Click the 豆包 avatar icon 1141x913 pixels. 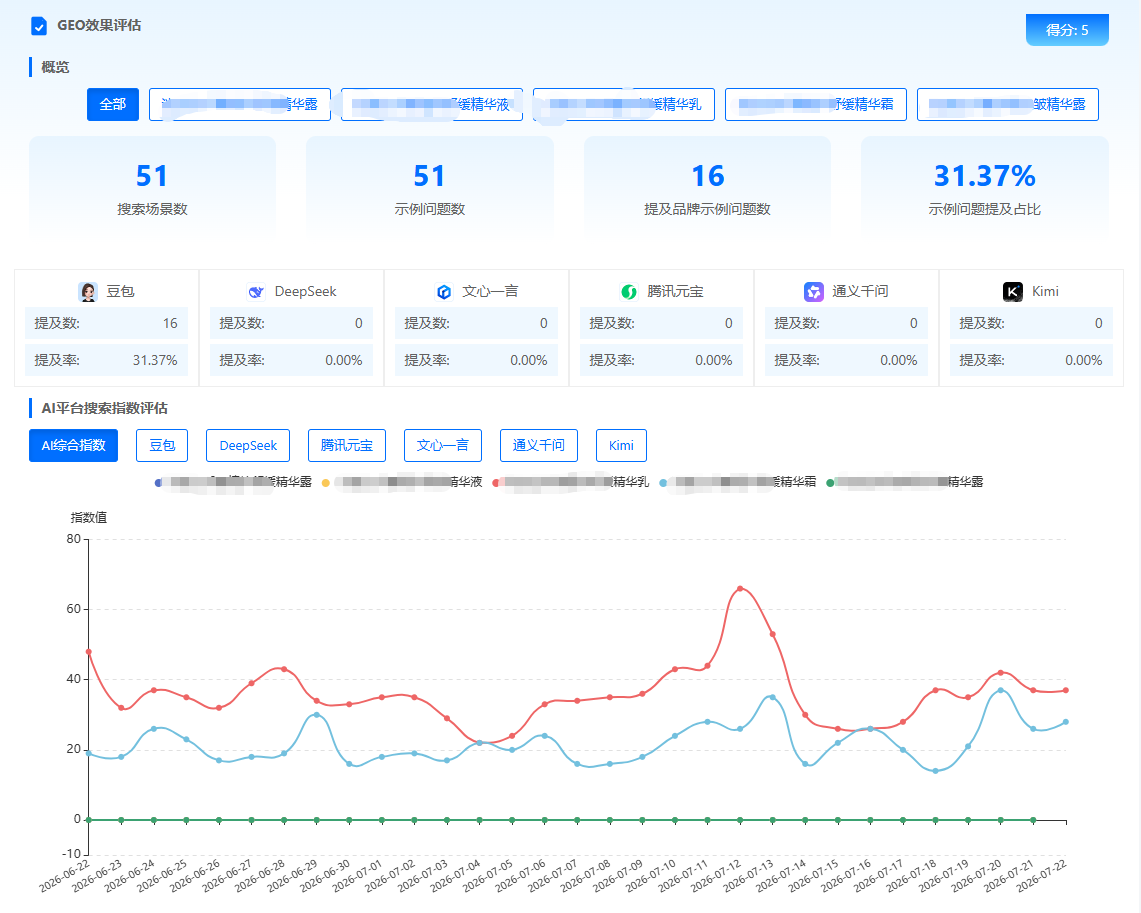tap(88, 292)
